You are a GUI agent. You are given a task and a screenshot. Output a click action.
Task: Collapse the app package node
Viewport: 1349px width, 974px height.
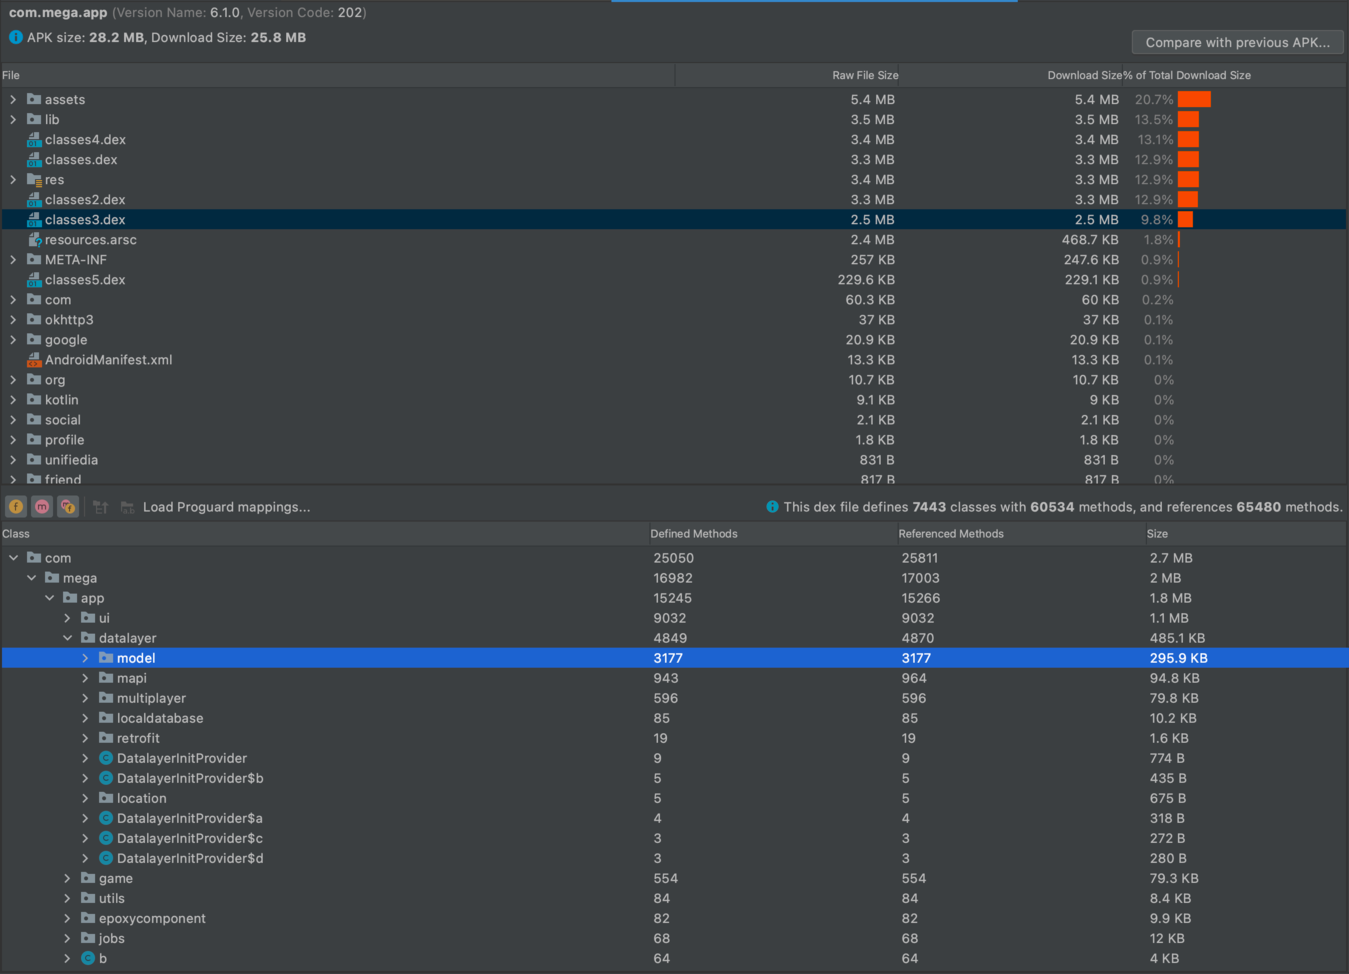point(49,598)
